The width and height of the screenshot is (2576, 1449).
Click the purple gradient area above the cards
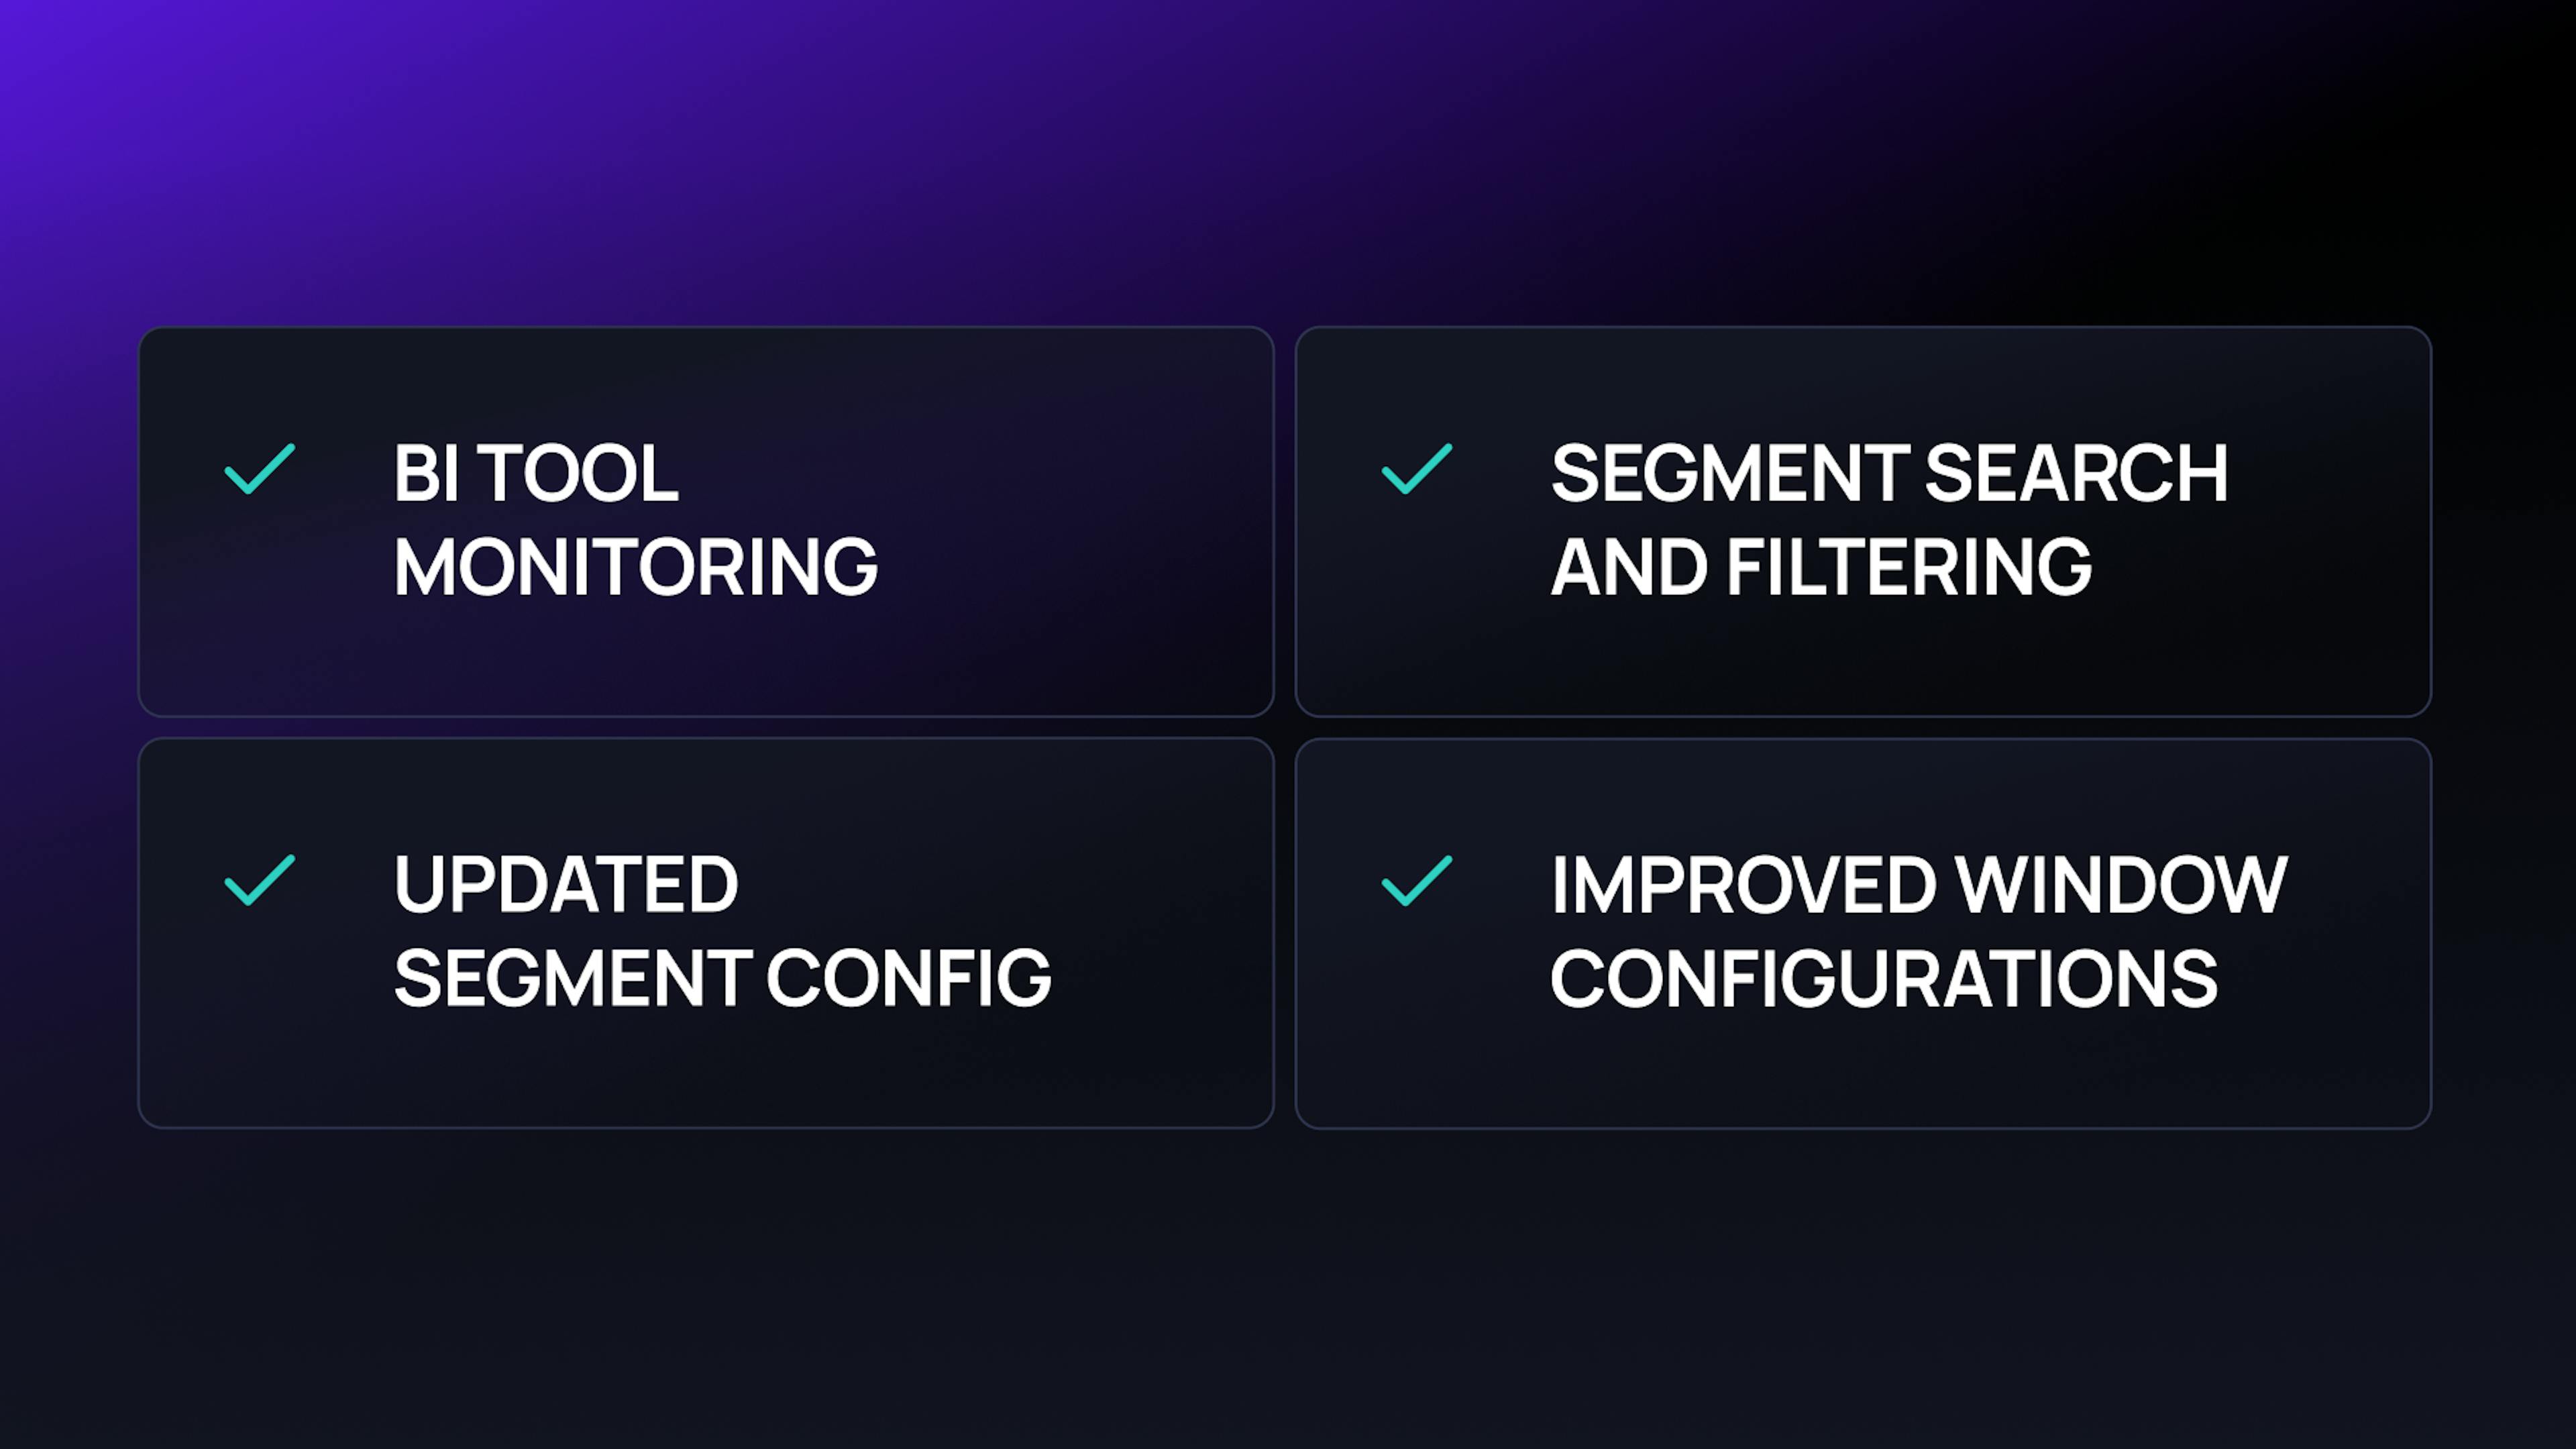[x=1288, y=160]
